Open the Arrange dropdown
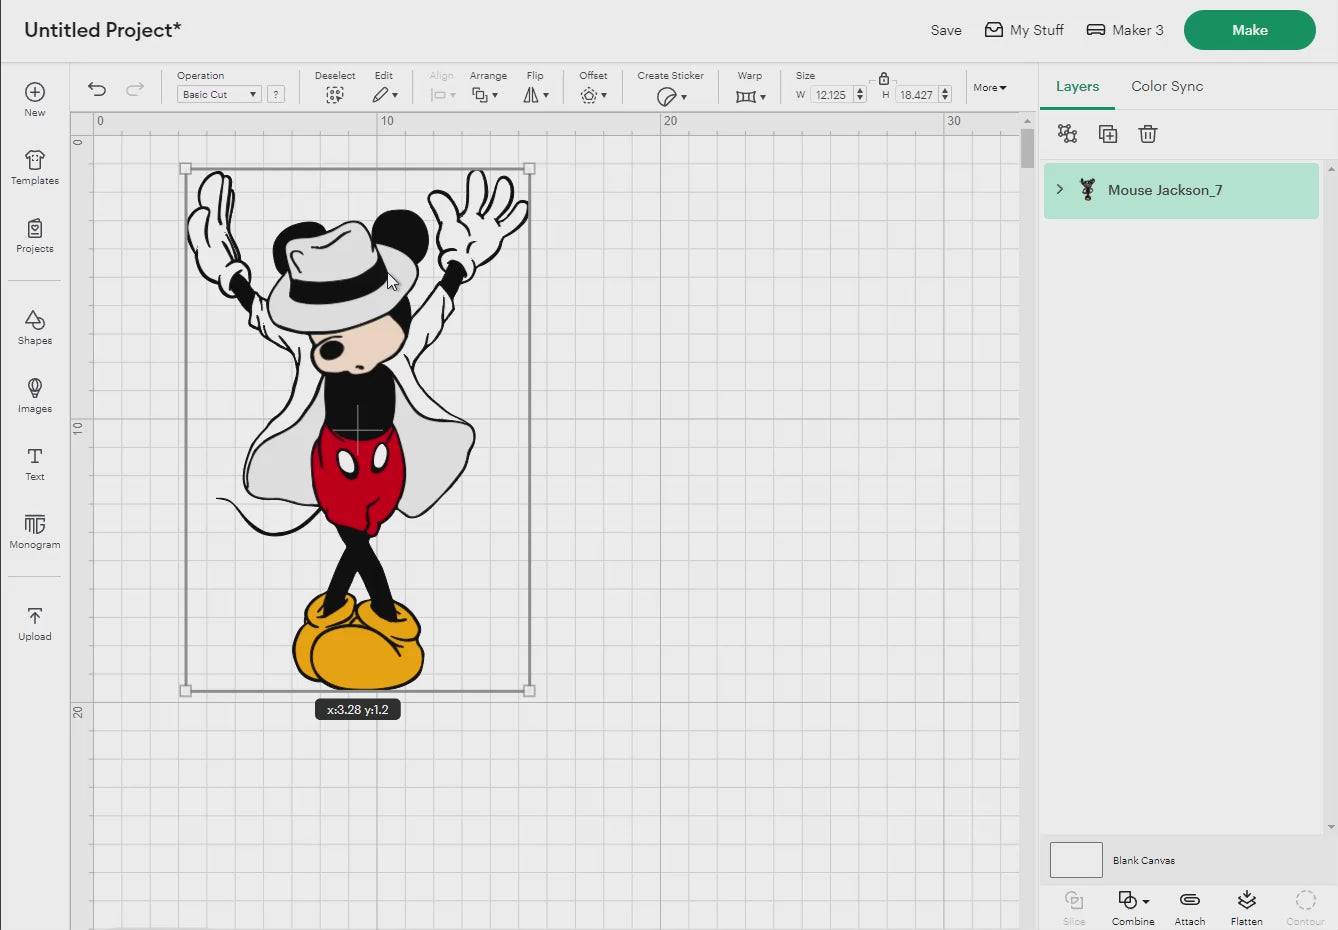 (485, 95)
